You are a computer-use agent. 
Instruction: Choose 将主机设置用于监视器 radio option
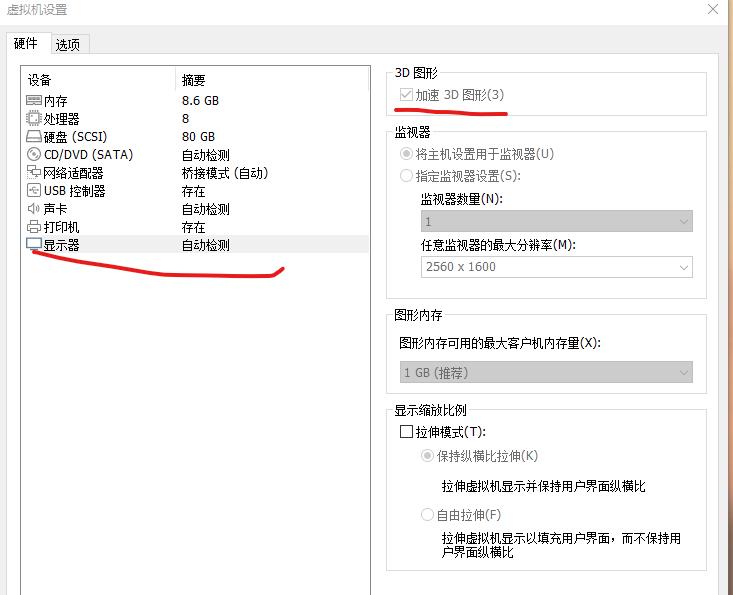[x=406, y=154]
